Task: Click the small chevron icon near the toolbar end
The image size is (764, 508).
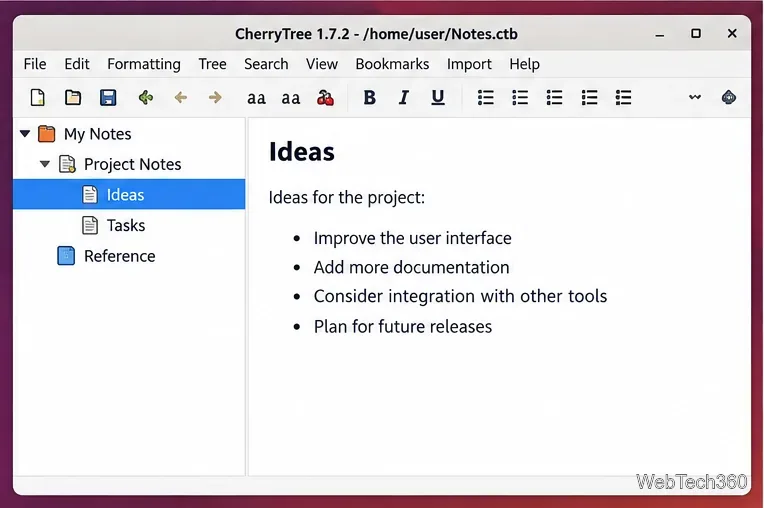Action: (x=695, y=97)
